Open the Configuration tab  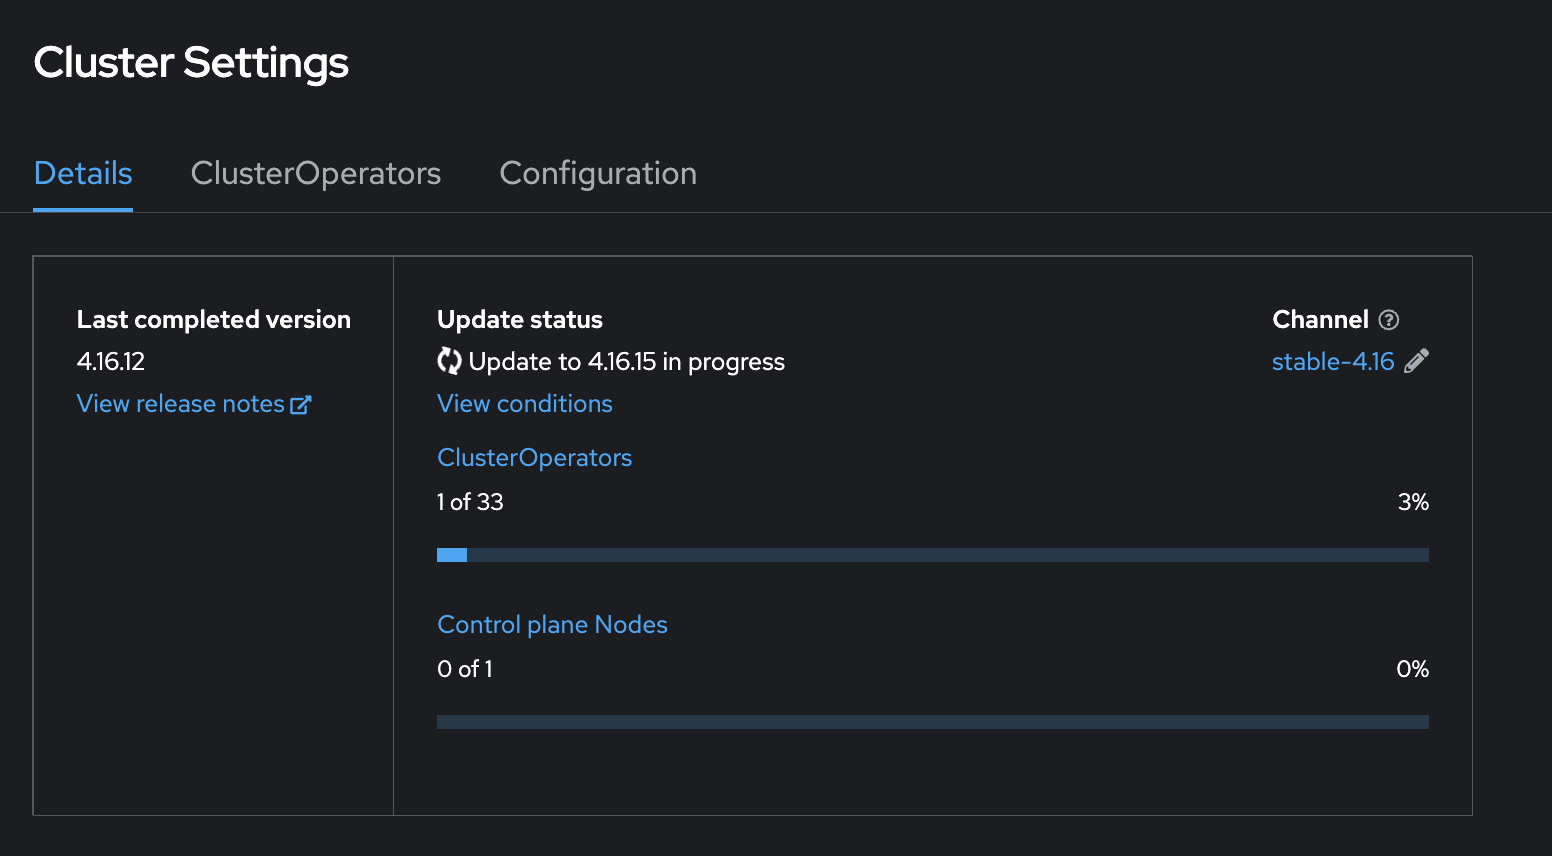click(597, 173)
